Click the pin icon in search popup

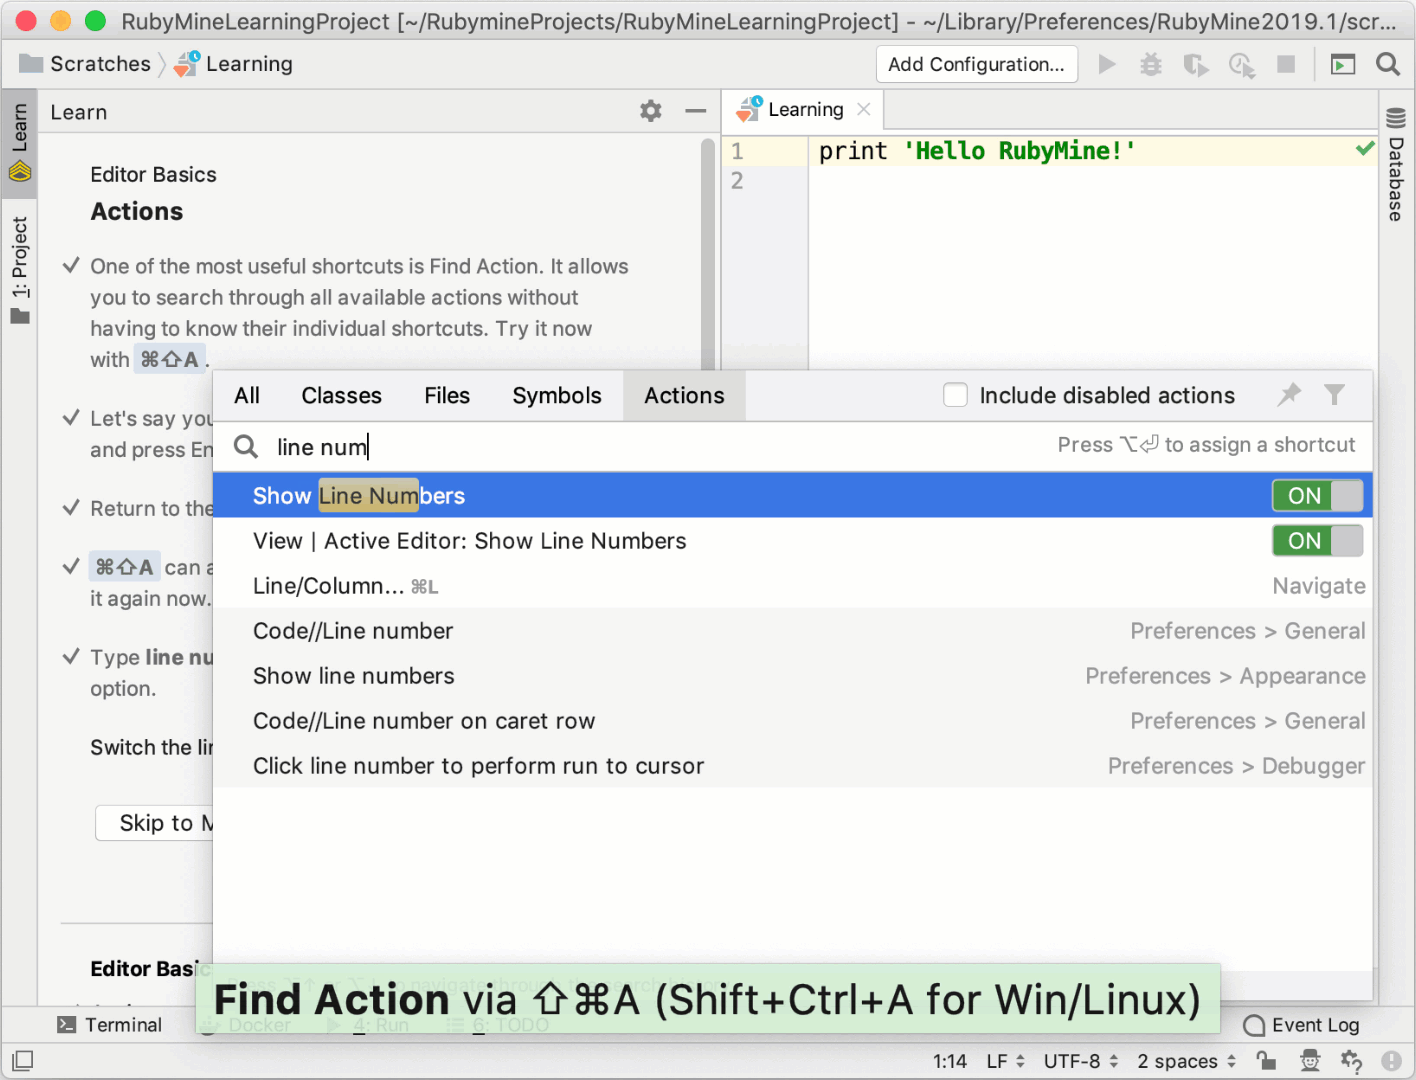(1290, 395)
